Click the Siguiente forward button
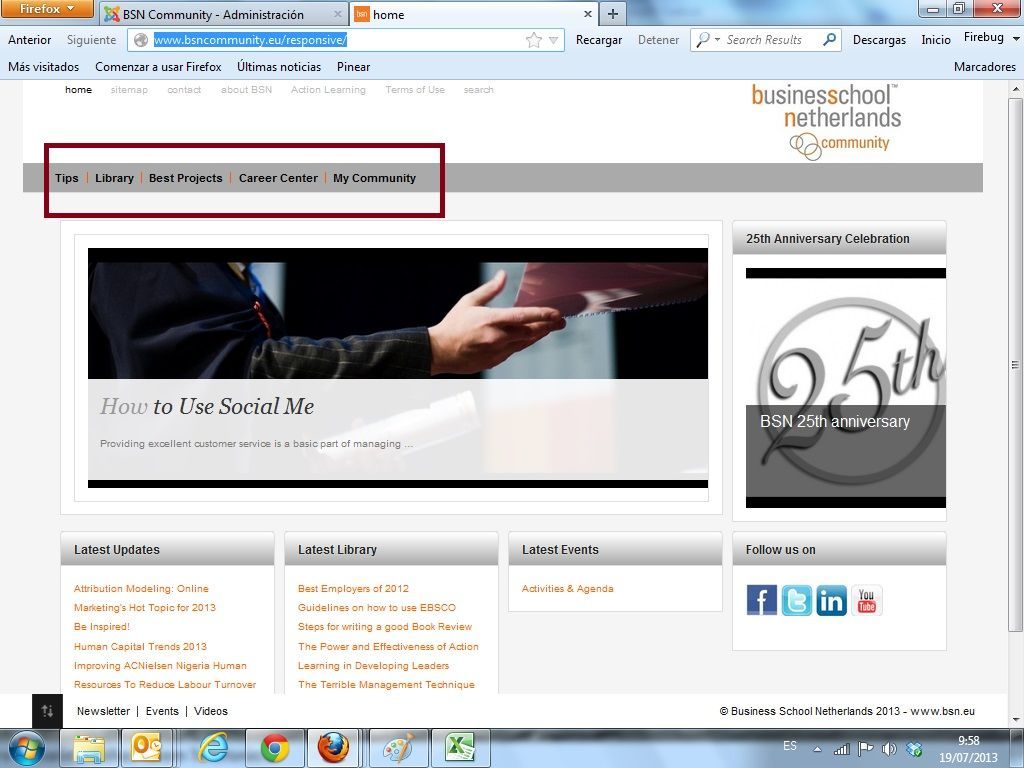1024x768 pixels. [x=91, y=40]
